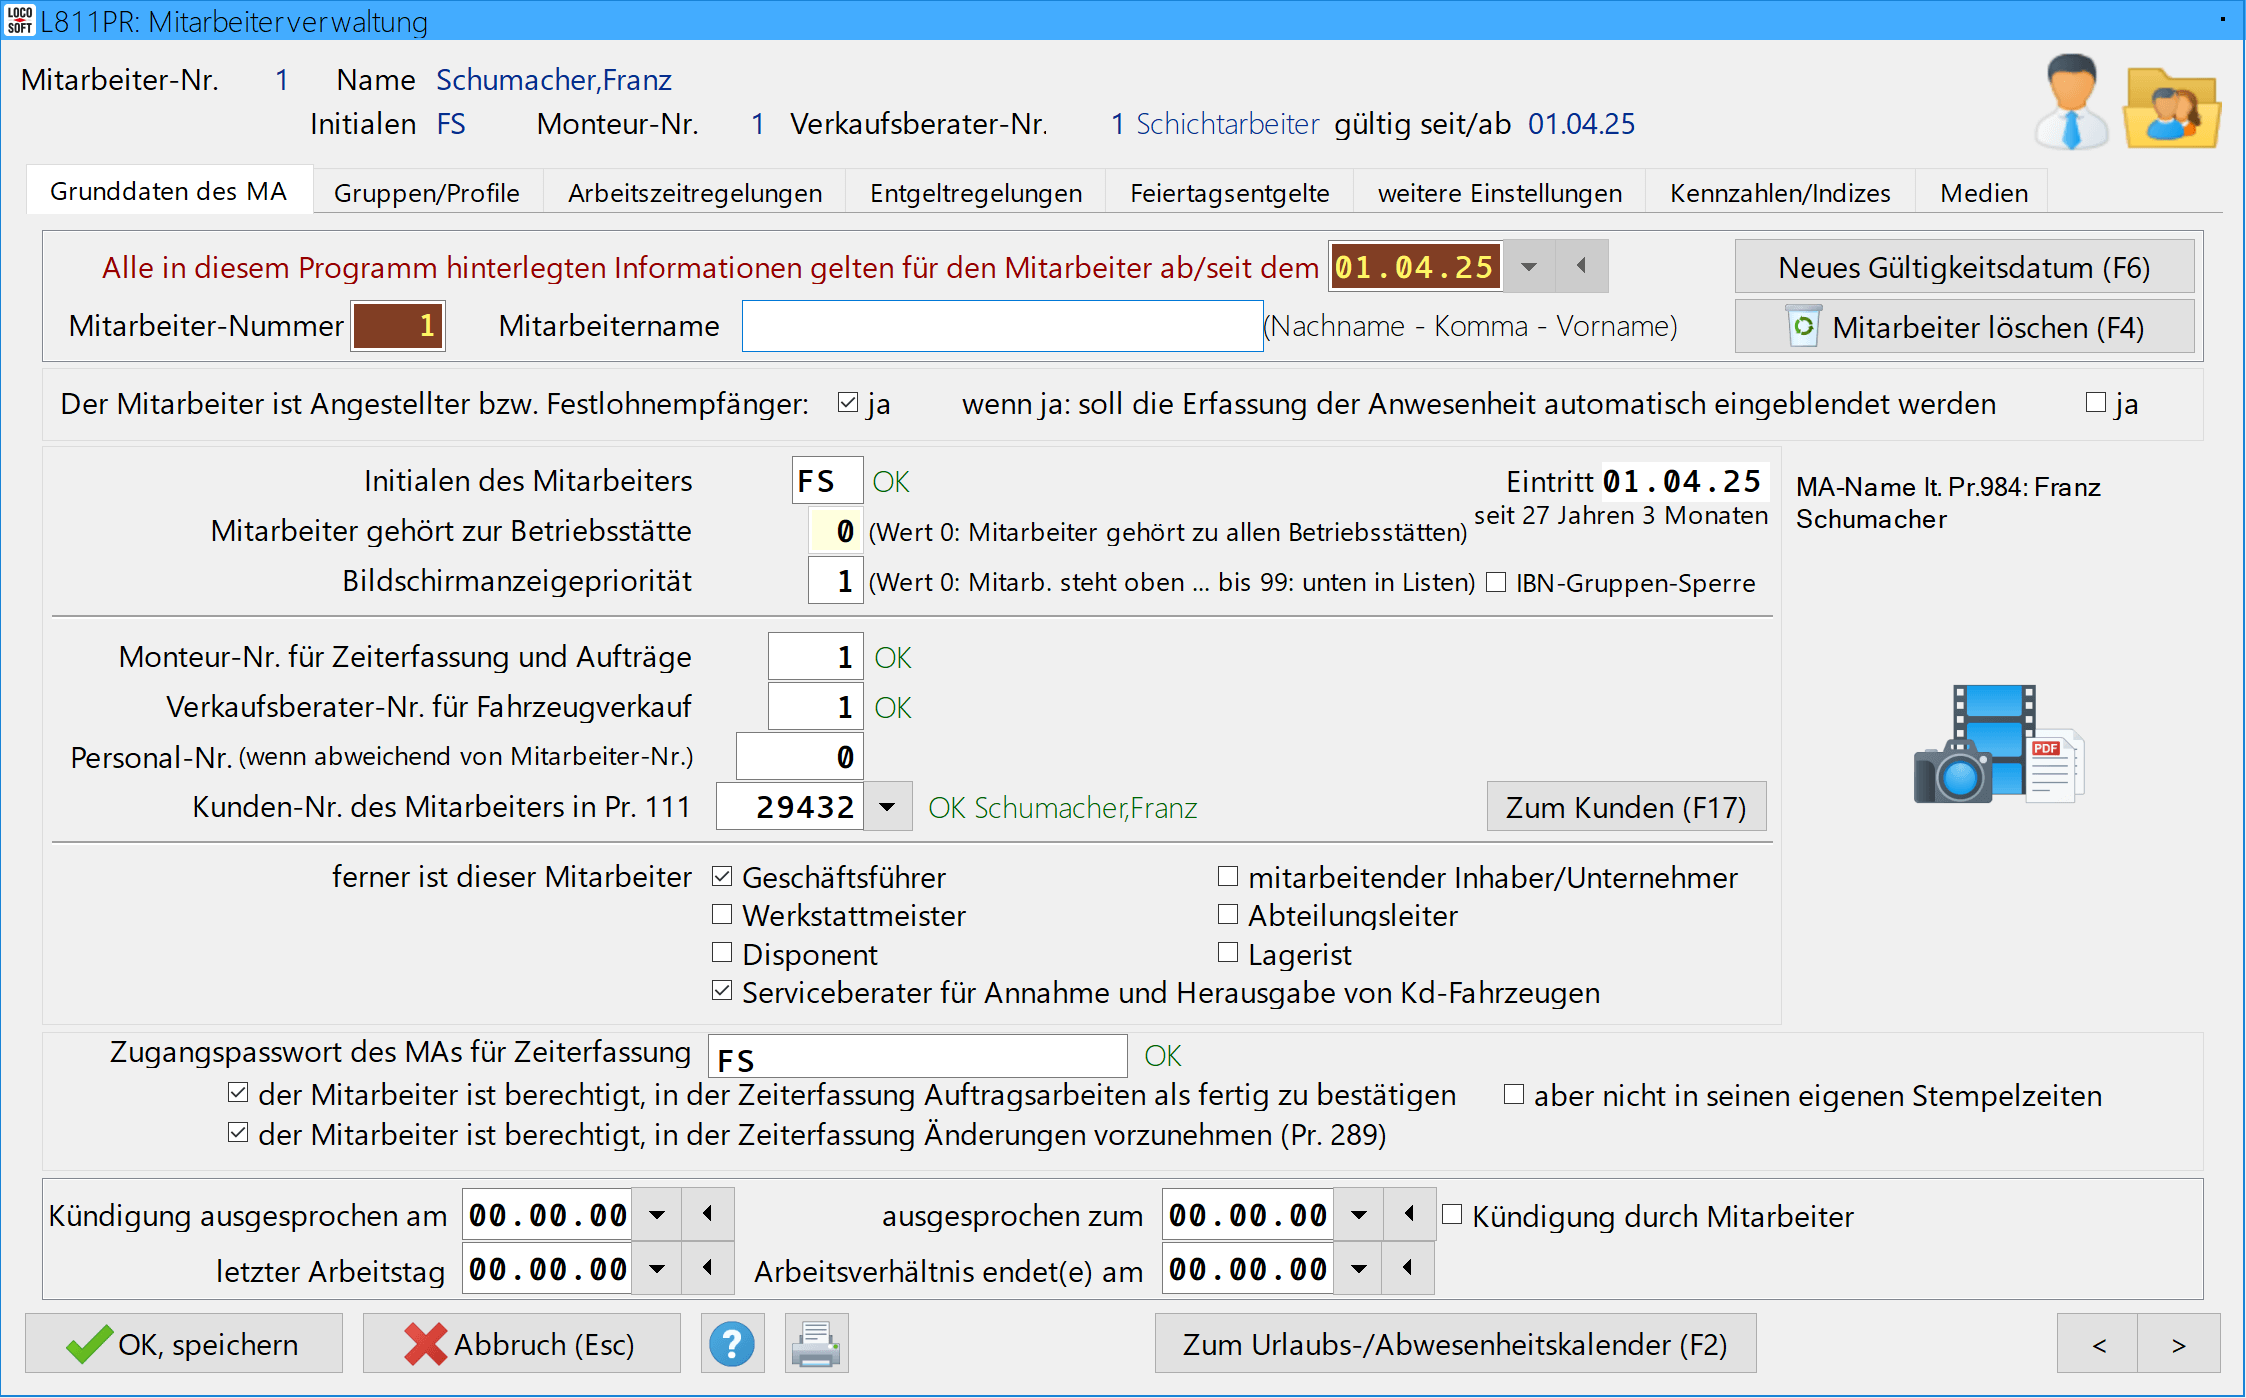Expand the validity date 01.04.25 dropdown
This screenshot has width=2246, height=1398.
[1528, 266]
